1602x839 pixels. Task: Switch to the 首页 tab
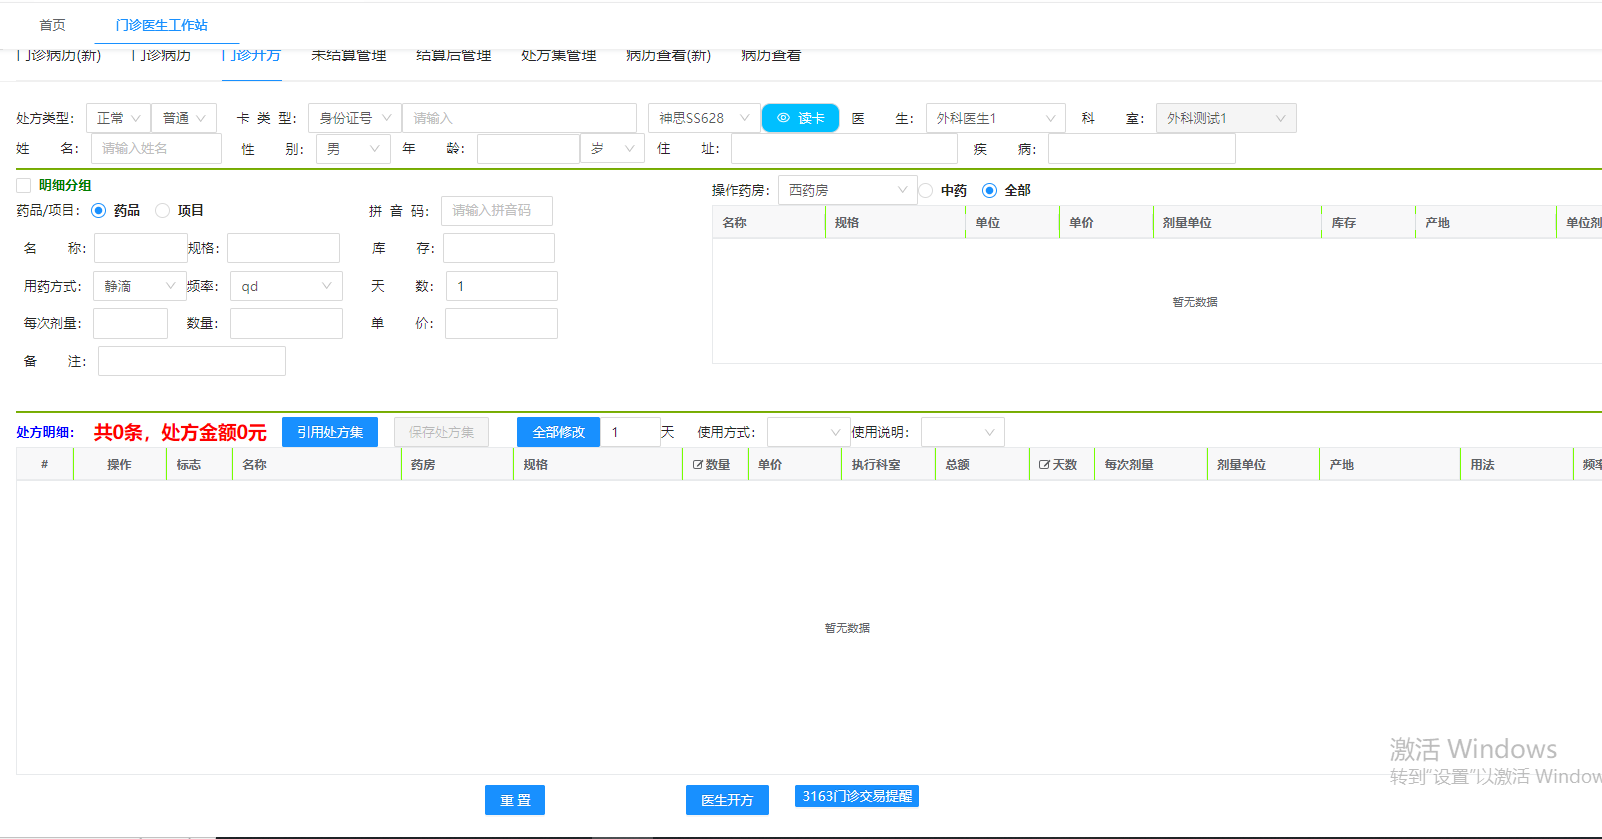point(52,25)
